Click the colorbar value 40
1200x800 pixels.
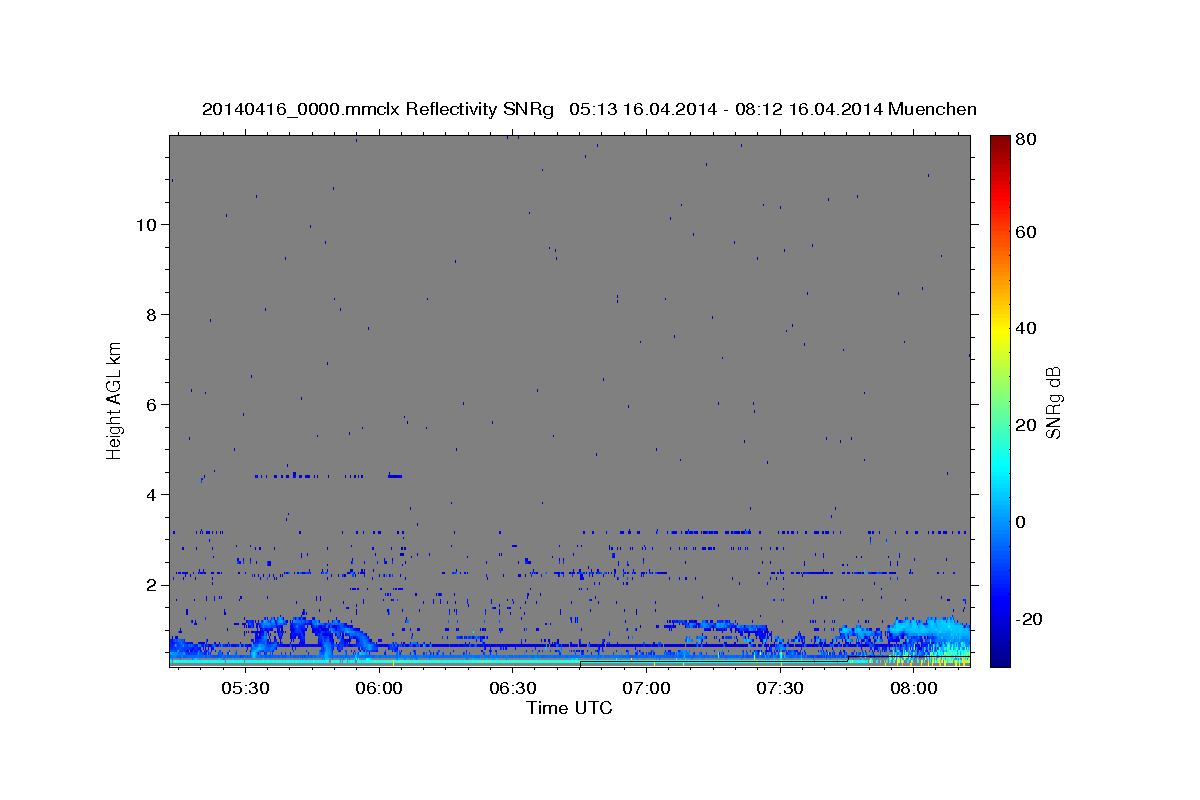click(1027, 328)
